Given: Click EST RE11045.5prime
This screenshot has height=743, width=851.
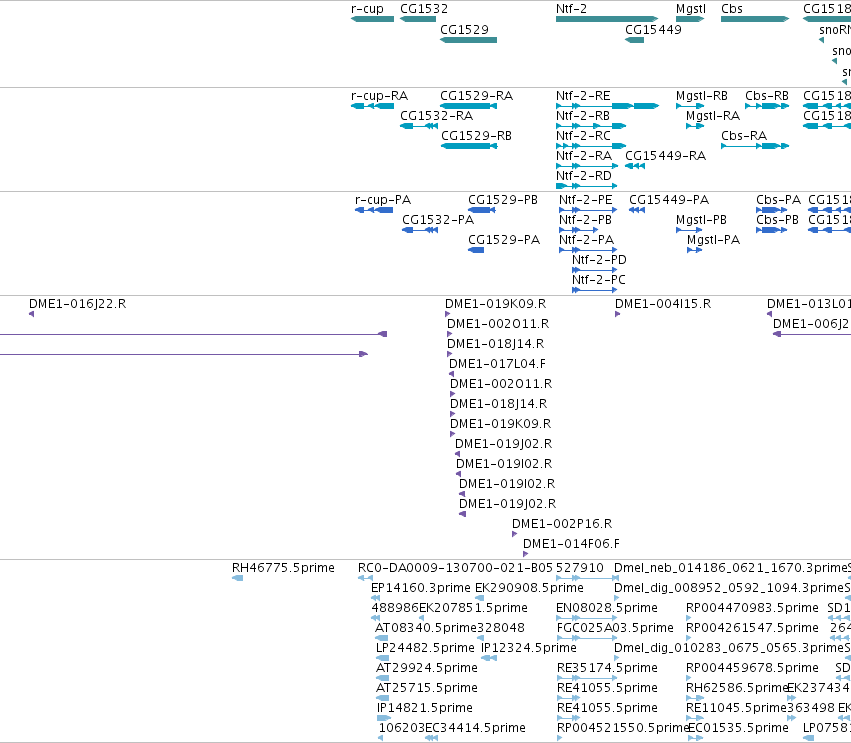Looking at the screenshot, I should pos(695,719).
